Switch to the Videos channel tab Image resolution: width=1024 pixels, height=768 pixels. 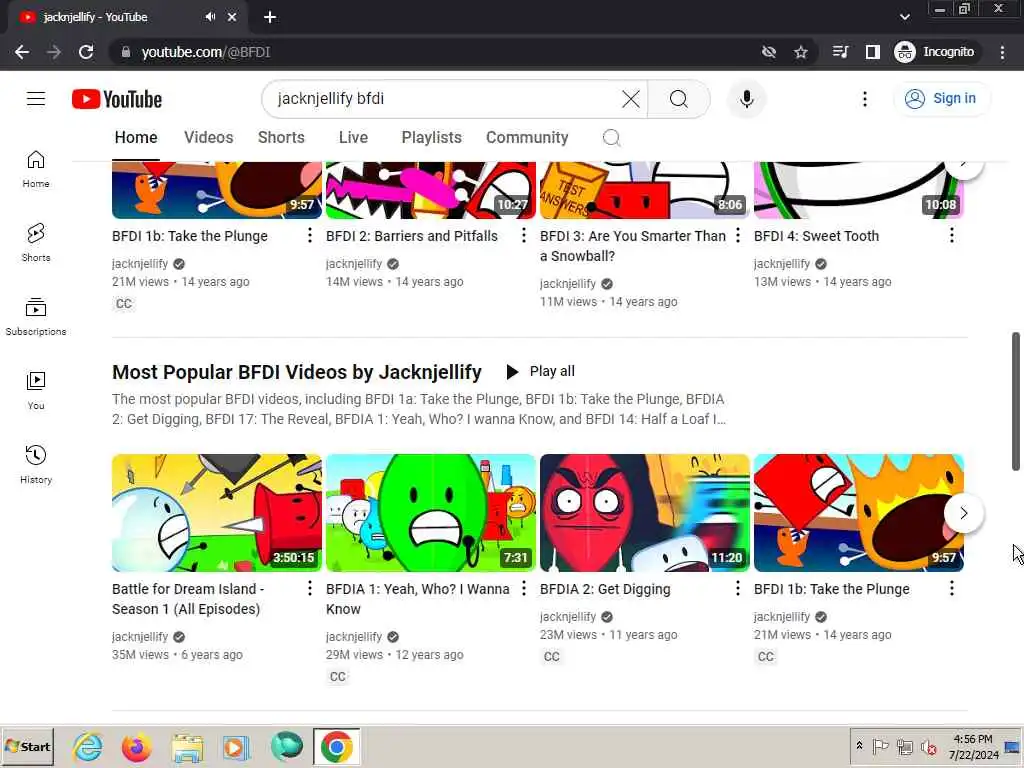tap(208, 138)
